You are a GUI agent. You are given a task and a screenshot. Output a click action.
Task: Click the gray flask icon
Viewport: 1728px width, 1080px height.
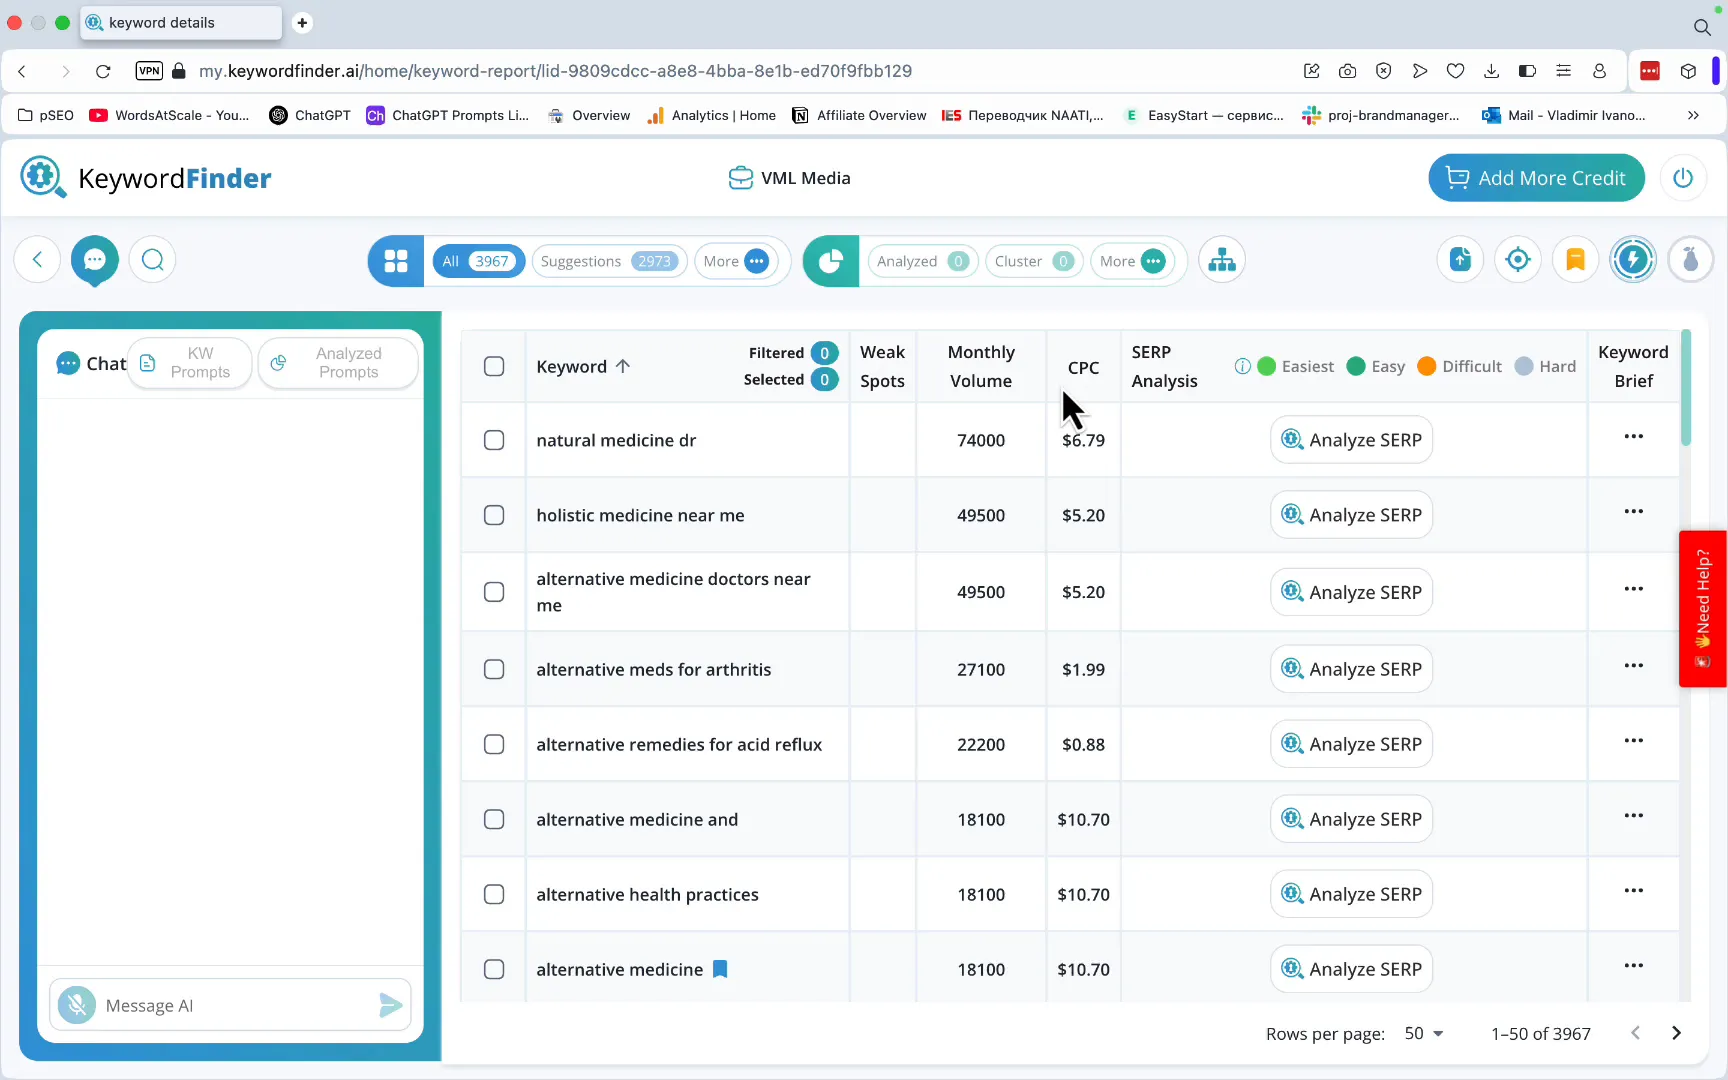tap(1690, 260)
